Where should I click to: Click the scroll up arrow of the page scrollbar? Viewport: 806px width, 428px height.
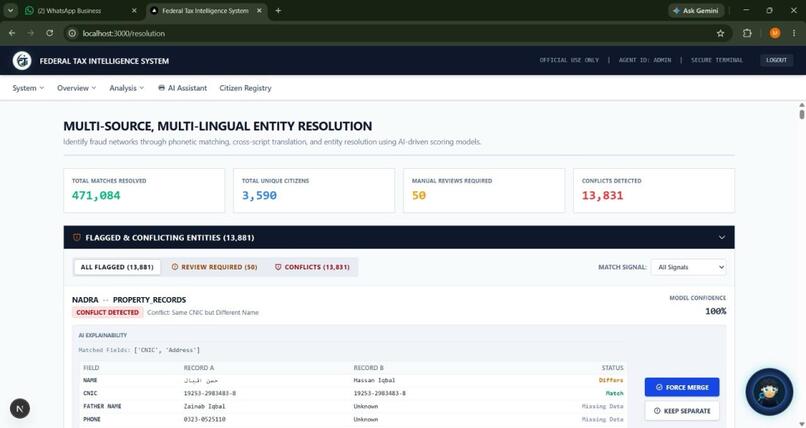801,104
